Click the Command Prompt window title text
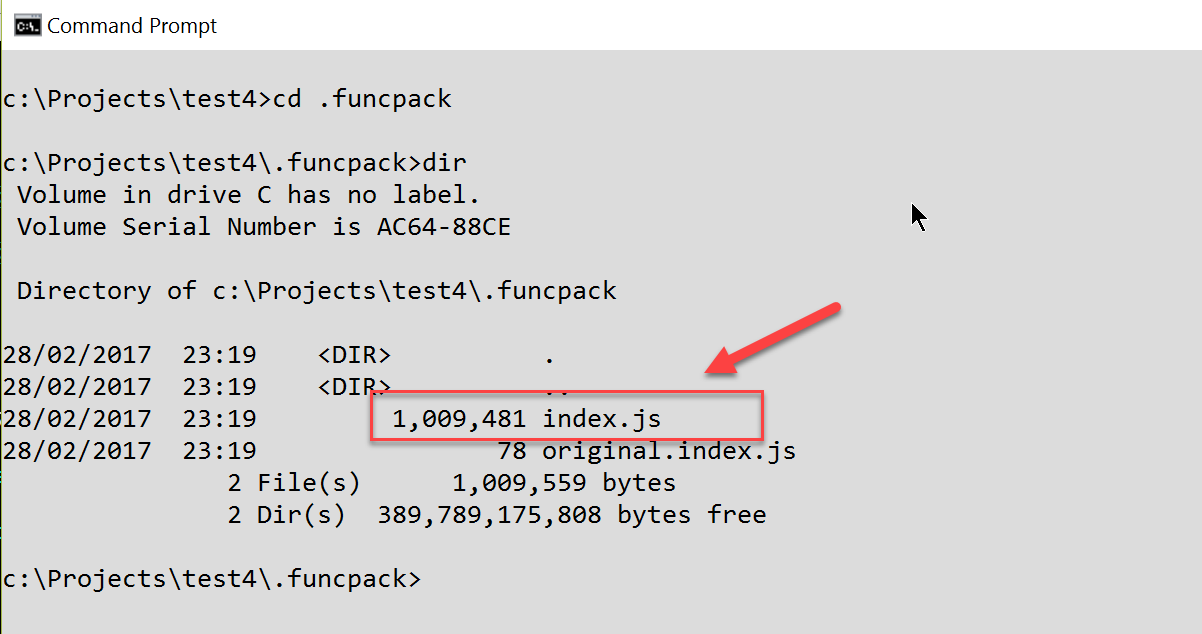Image resolution: width=1202 pixels, height=634 pixels. (132, 26)
